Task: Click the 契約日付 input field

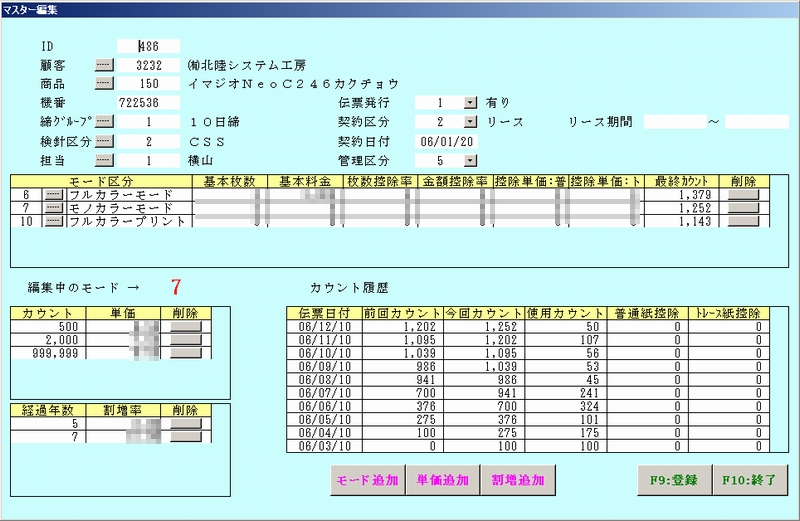Action: (x=446, y=141)
